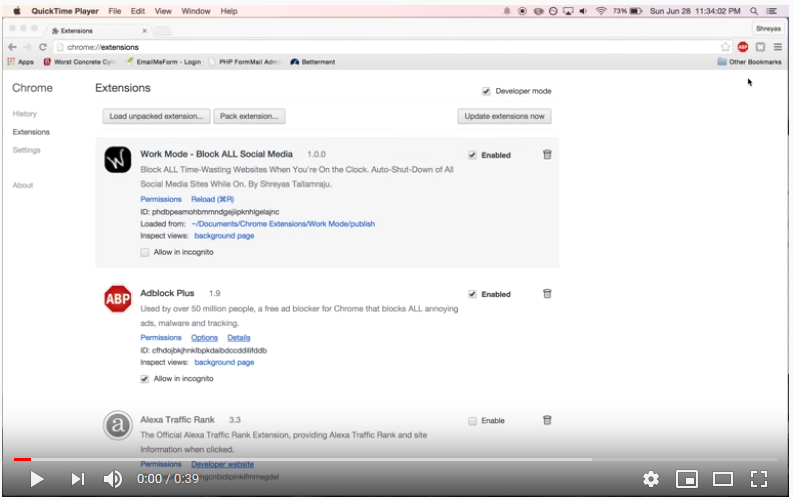Viewport: 793px width, 500px height.
Task: Bookmark this page with star
Action: pyautogui.click(x=725, y=47)
